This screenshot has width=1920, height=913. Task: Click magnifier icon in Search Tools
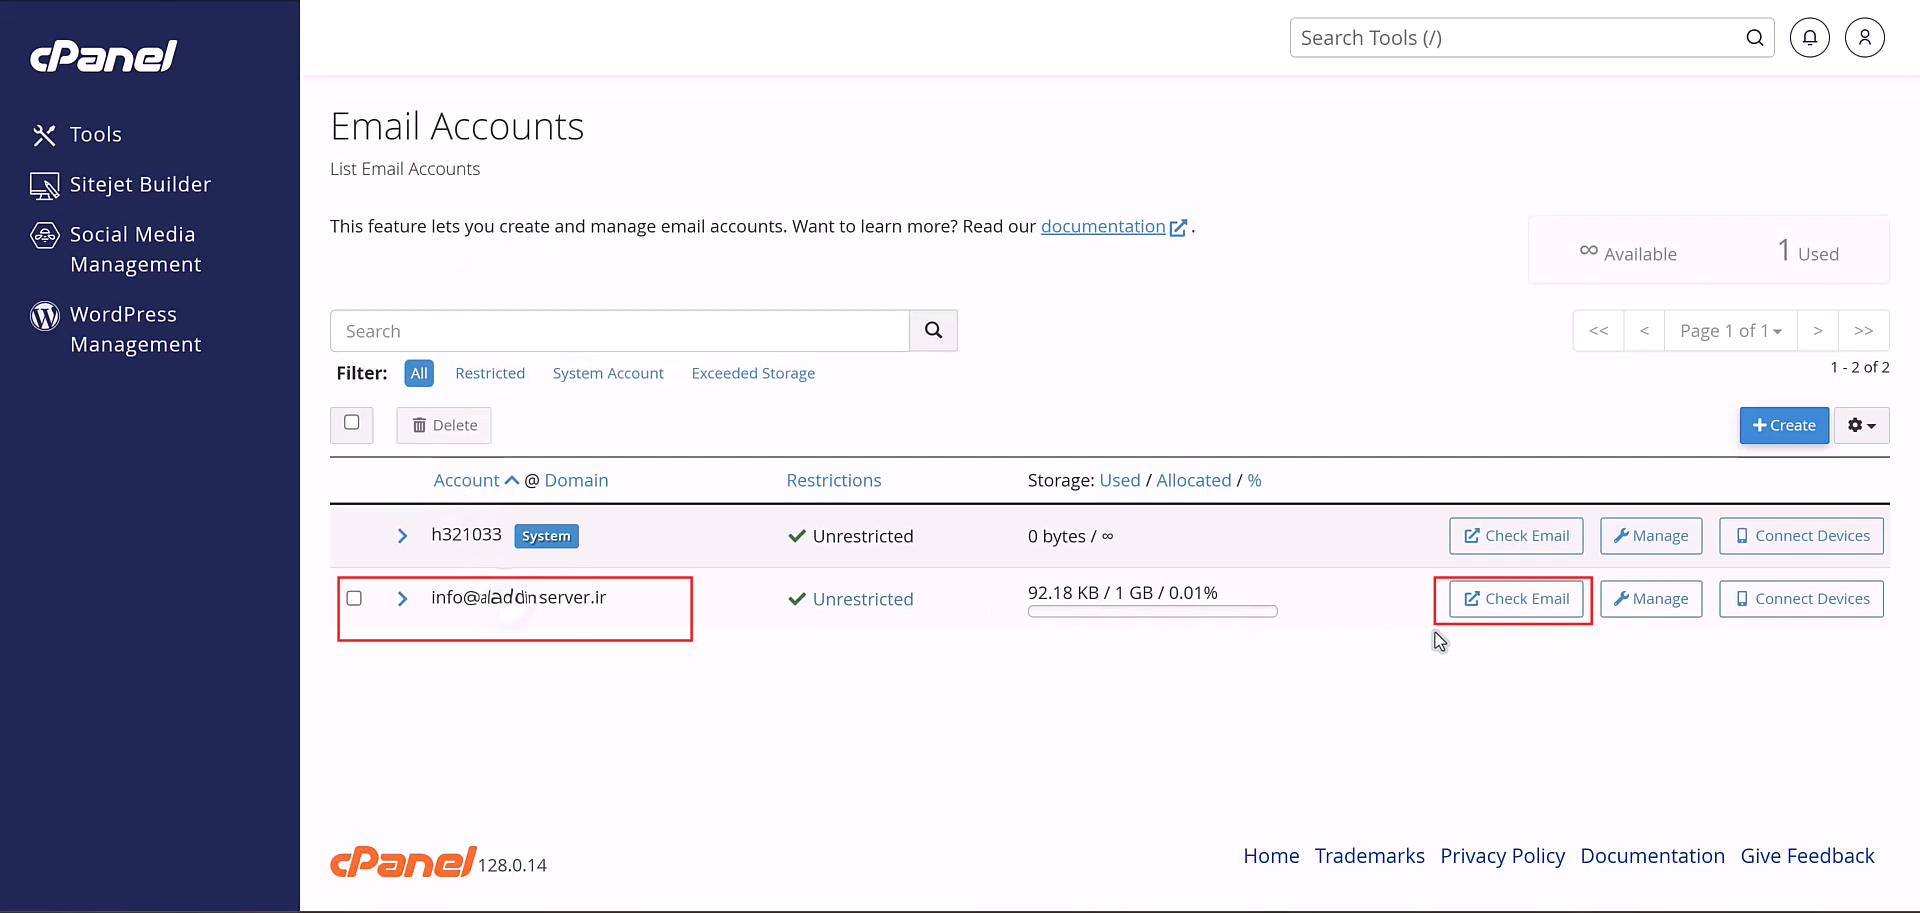tap(1755, 38)
